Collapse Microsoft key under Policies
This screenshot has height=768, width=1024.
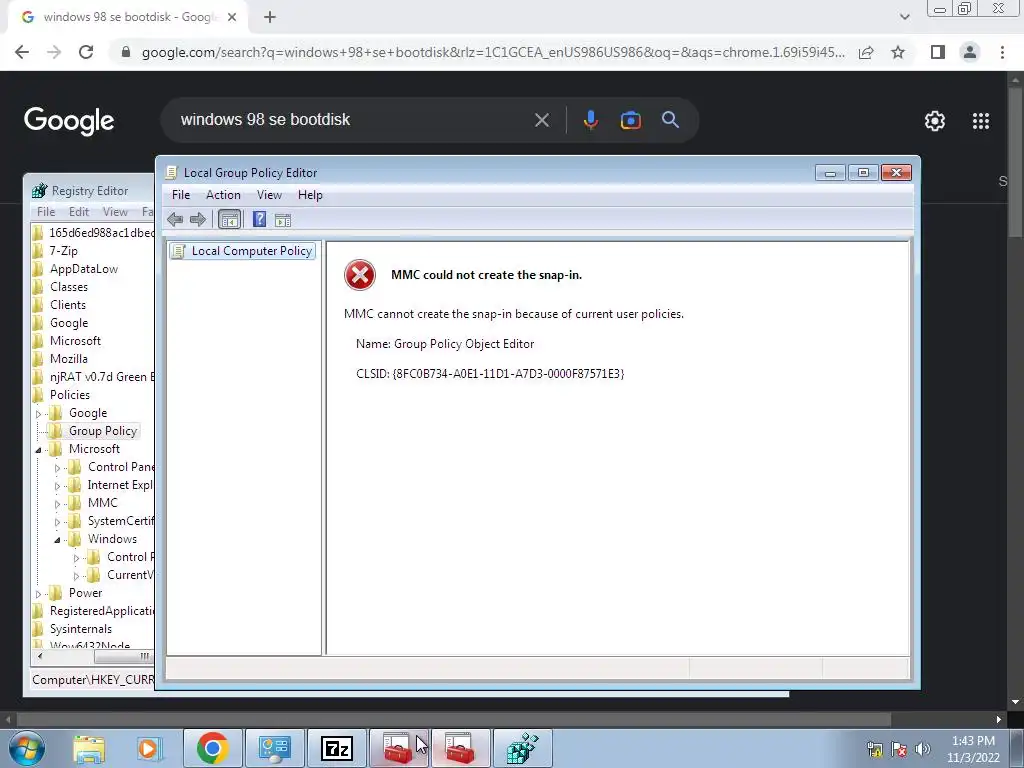coord(39,449)
